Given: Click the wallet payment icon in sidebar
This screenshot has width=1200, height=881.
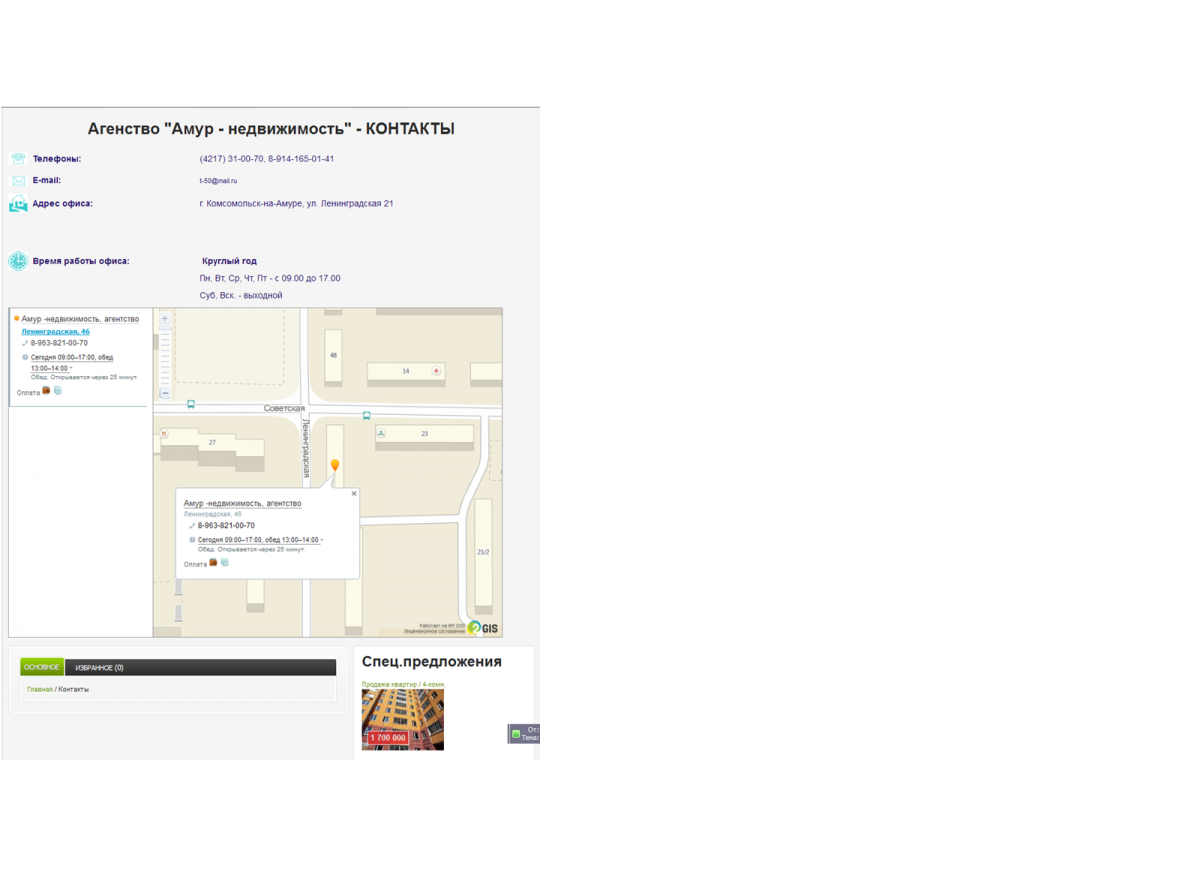Looking at the screenshot, I should tap(46, 391).
